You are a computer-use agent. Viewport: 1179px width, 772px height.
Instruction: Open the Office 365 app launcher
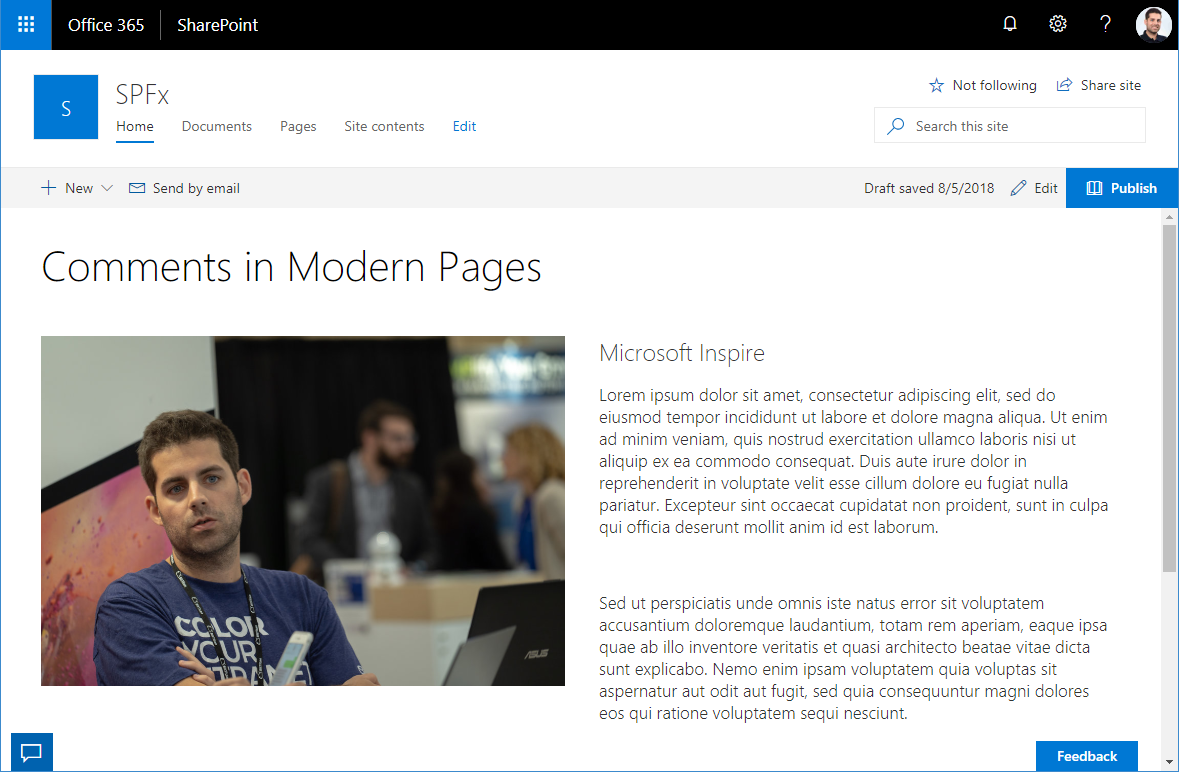[24, 24]
